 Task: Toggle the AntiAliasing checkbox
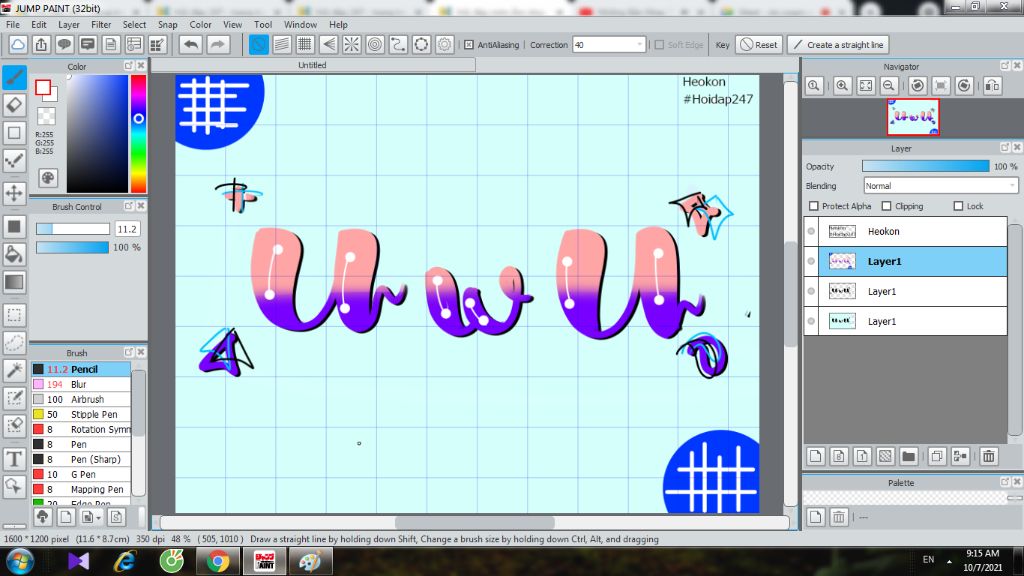[469, 44]
